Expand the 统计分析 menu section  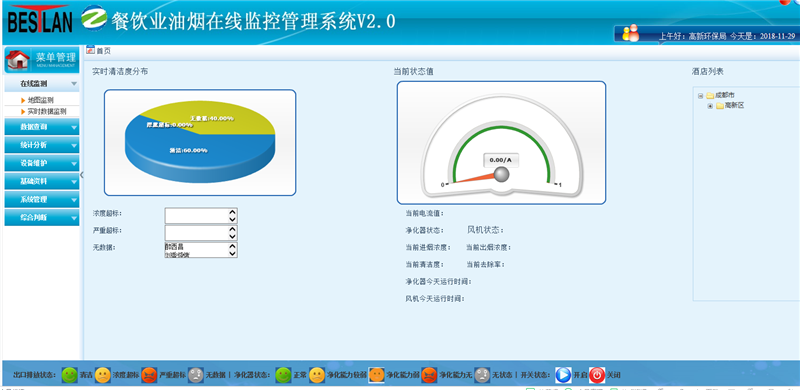click(42, 145)
